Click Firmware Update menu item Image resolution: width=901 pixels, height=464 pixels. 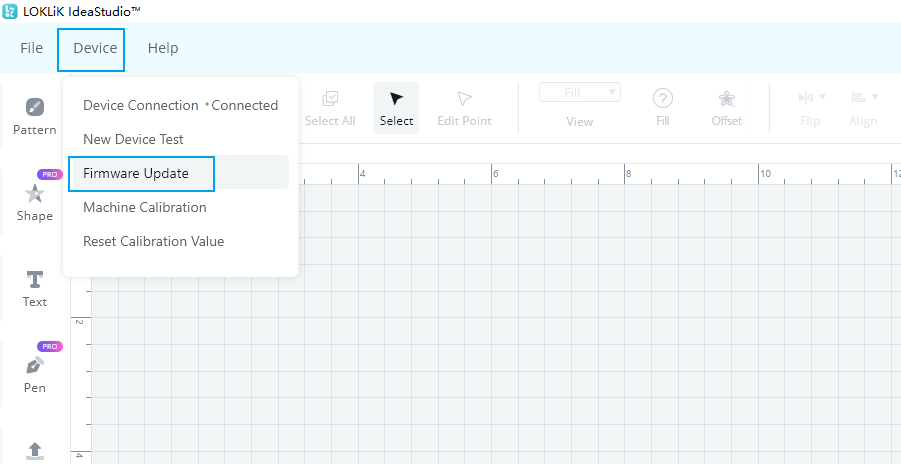point(180,173)
